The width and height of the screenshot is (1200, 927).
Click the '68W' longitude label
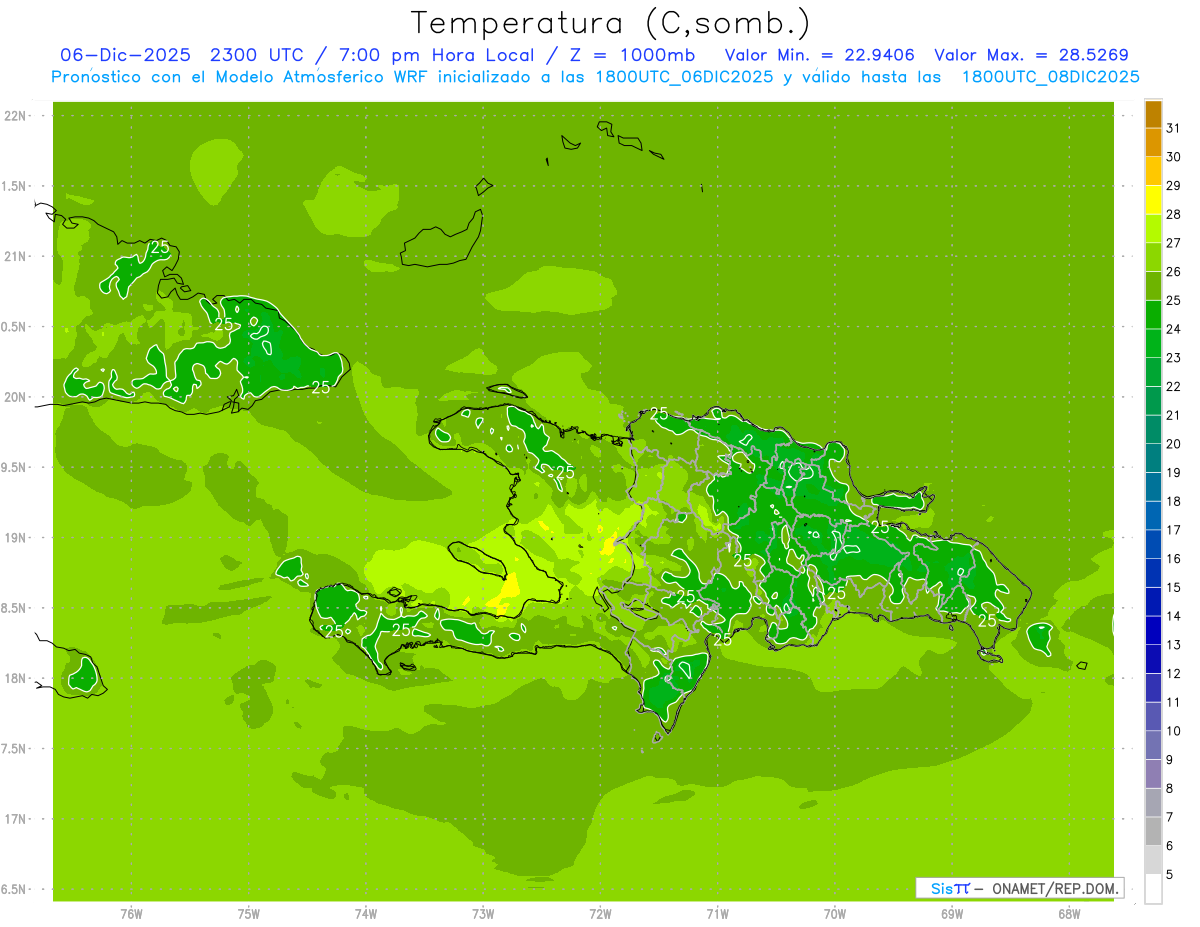pos(1069,914)
